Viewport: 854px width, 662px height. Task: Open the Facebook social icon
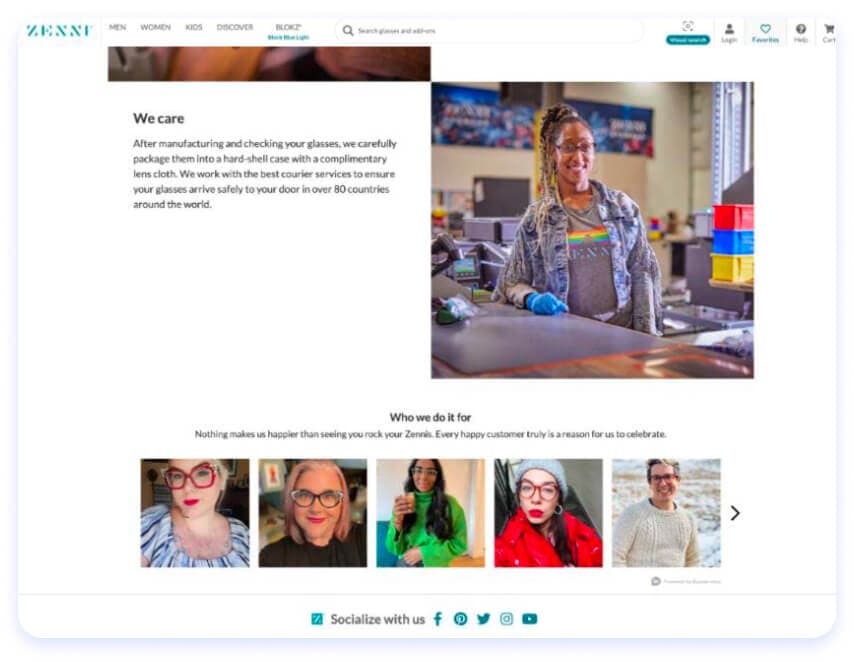point(438,619)
